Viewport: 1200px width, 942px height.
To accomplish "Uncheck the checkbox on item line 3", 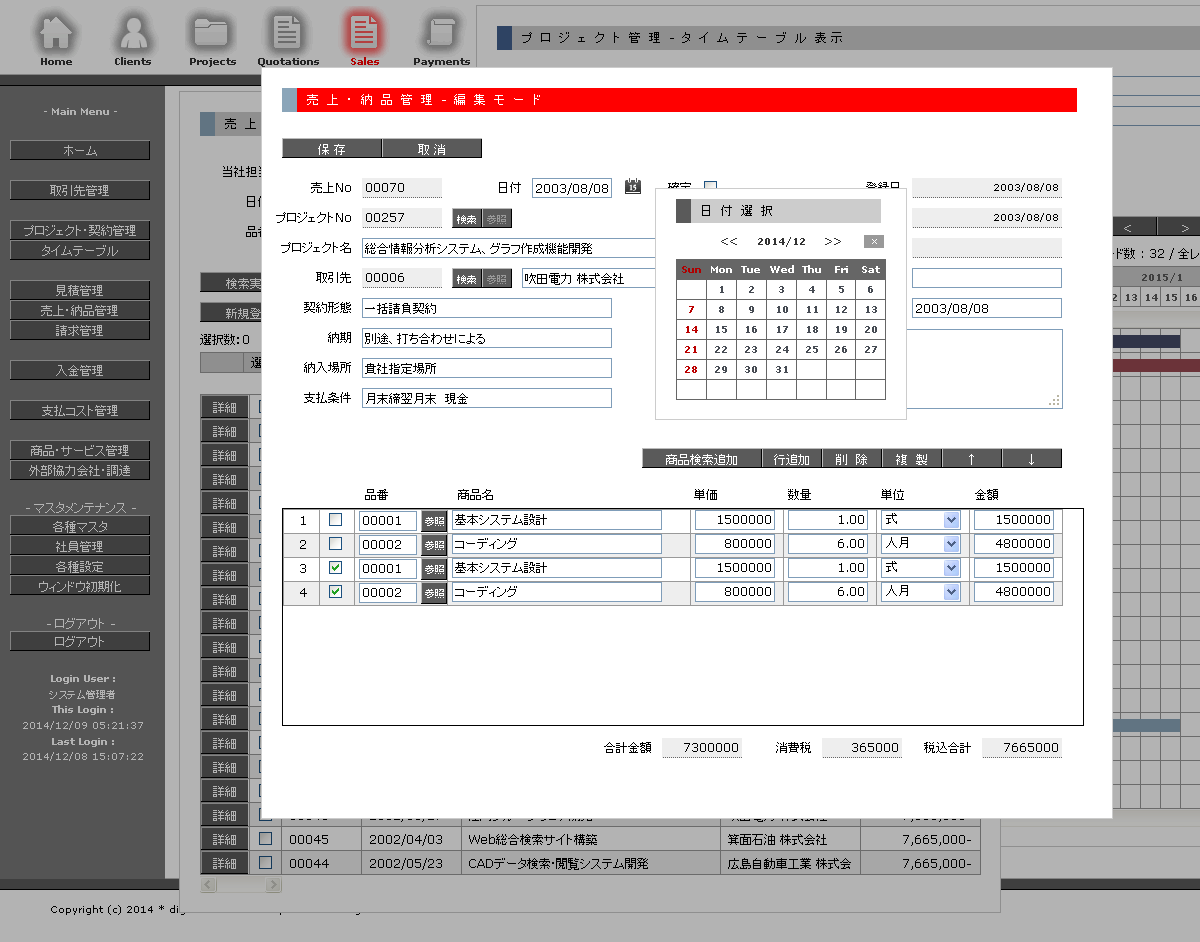I will pos(336,567).
